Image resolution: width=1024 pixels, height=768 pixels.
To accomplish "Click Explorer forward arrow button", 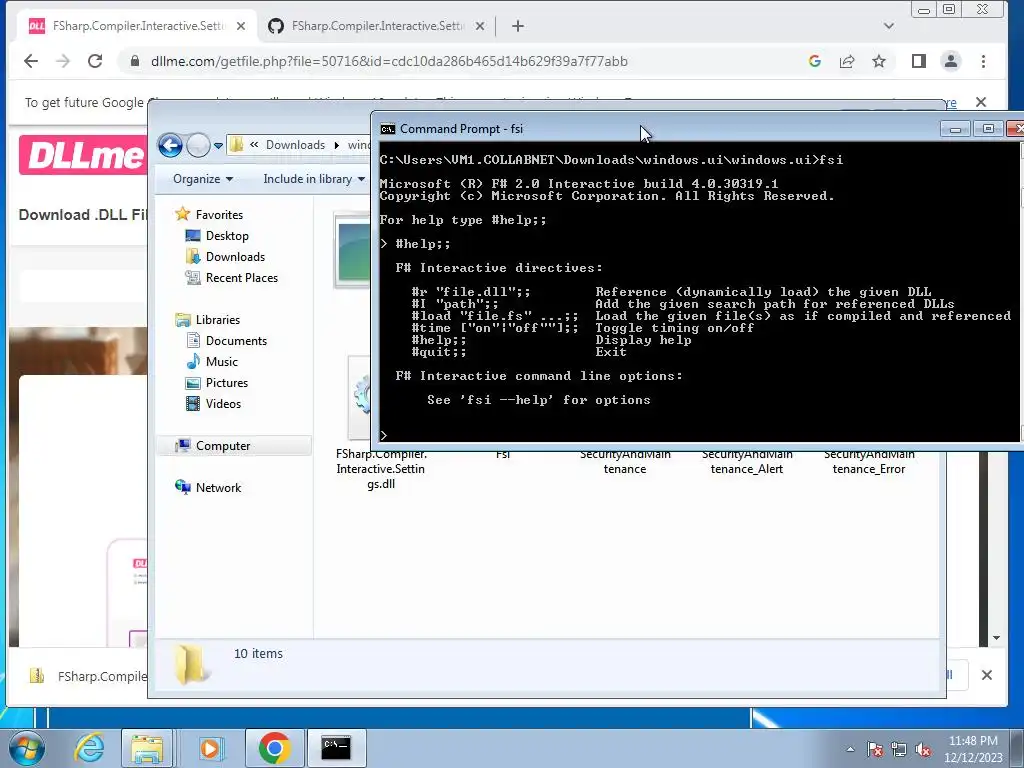I will pos(198,145).
